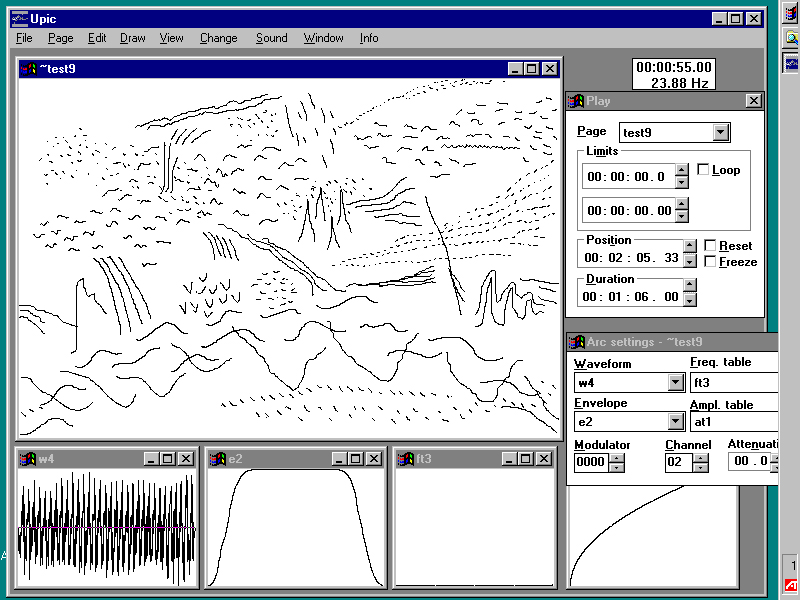This screenshot has height=600, width=800.
Task: Click the top icon in right sidebar
Action: (x=791, y=13)
